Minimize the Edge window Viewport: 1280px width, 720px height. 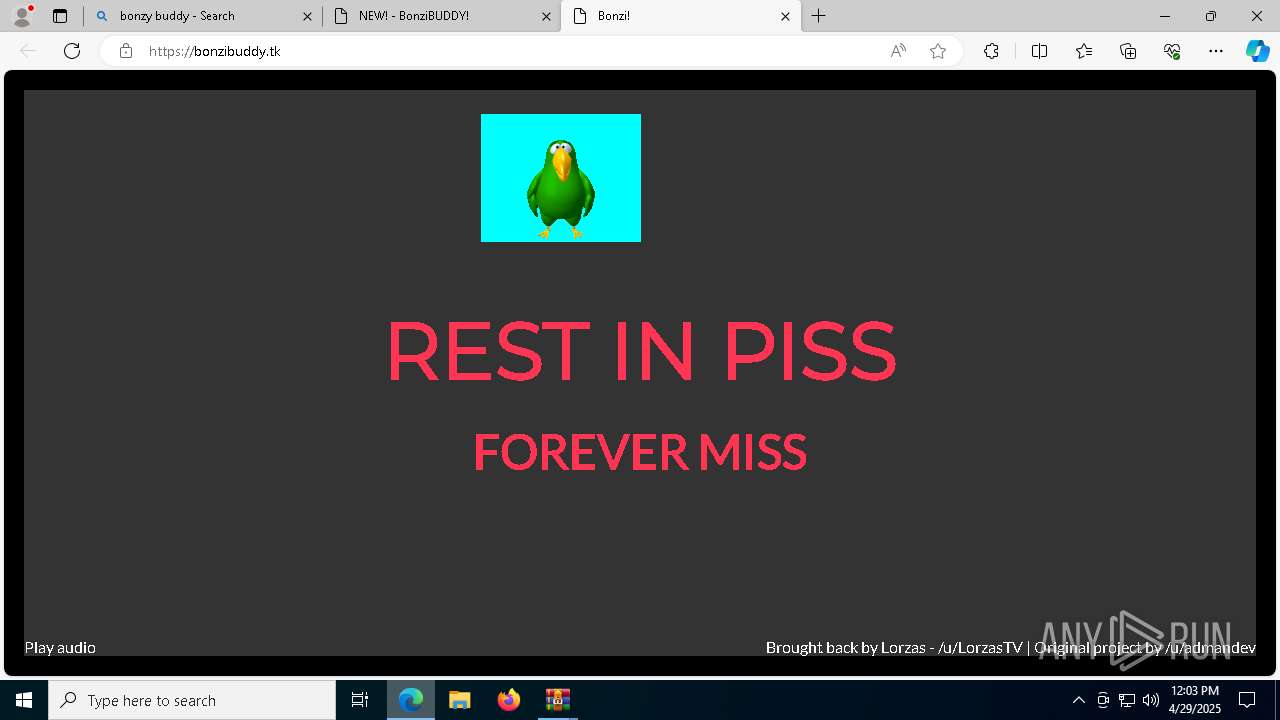1165,16
